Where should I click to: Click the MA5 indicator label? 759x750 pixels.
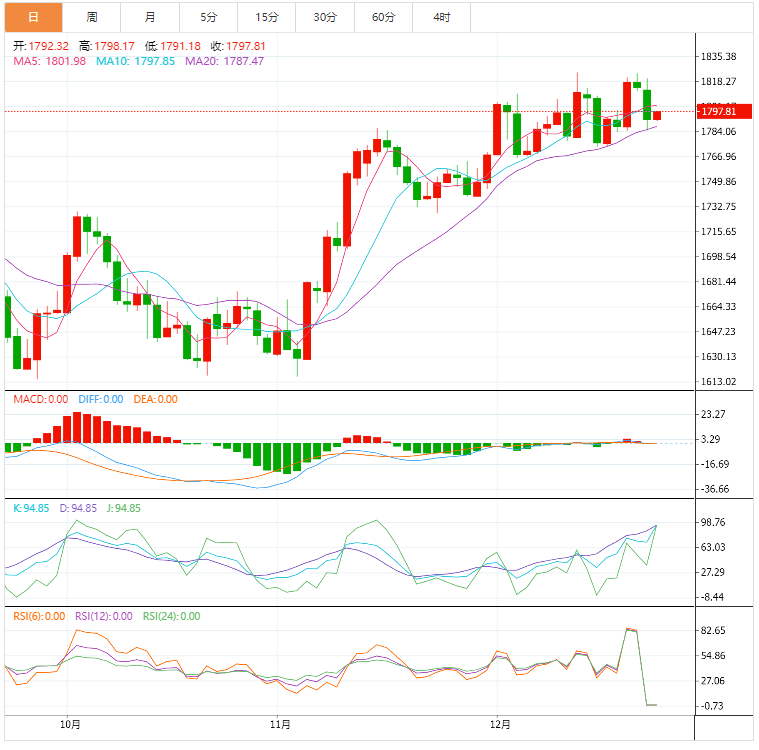49,61
